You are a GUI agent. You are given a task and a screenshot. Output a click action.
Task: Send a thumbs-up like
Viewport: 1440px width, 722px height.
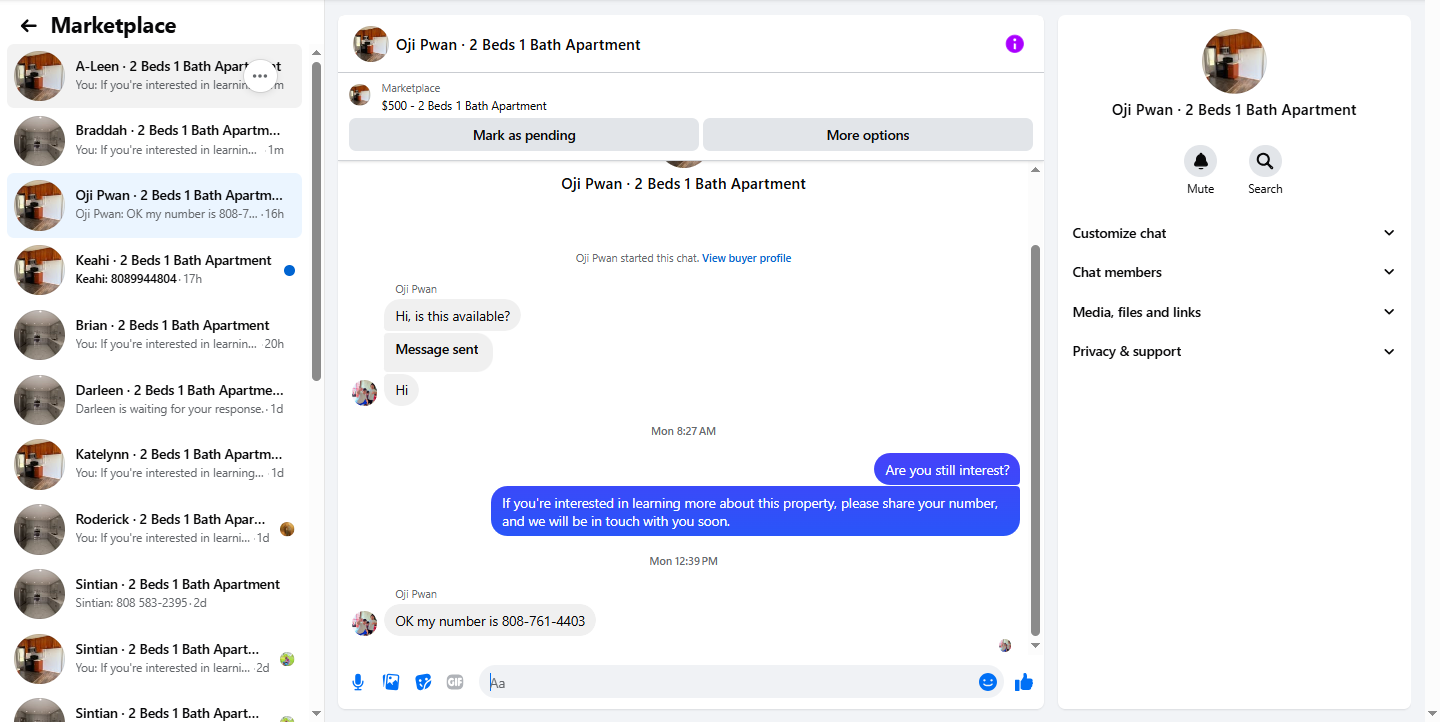click(x=1023, y=682)
